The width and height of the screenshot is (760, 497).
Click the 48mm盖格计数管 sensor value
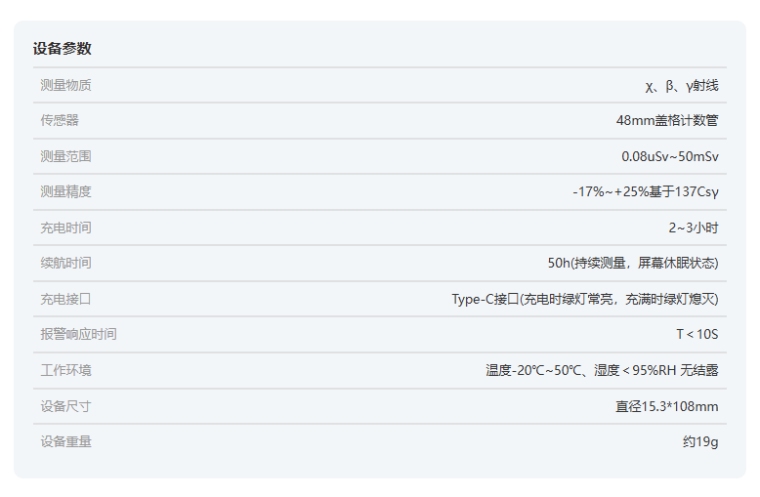coord(667,121)
